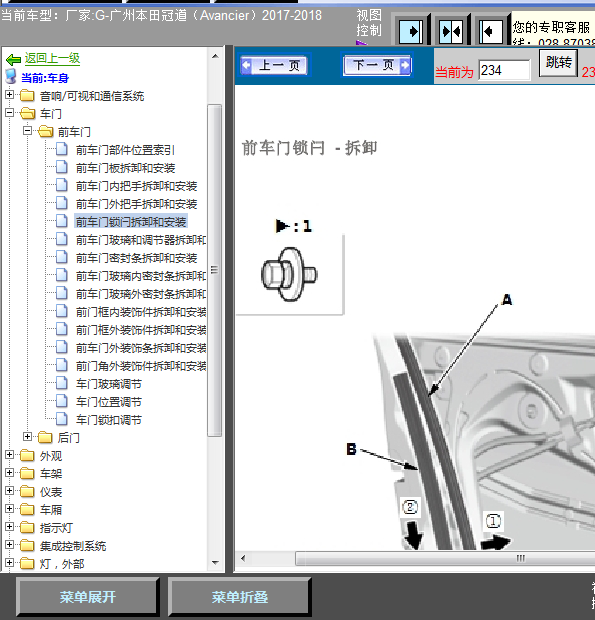Open 车门位置调节 document
595x620 pixels.
(x=108, y=402)
